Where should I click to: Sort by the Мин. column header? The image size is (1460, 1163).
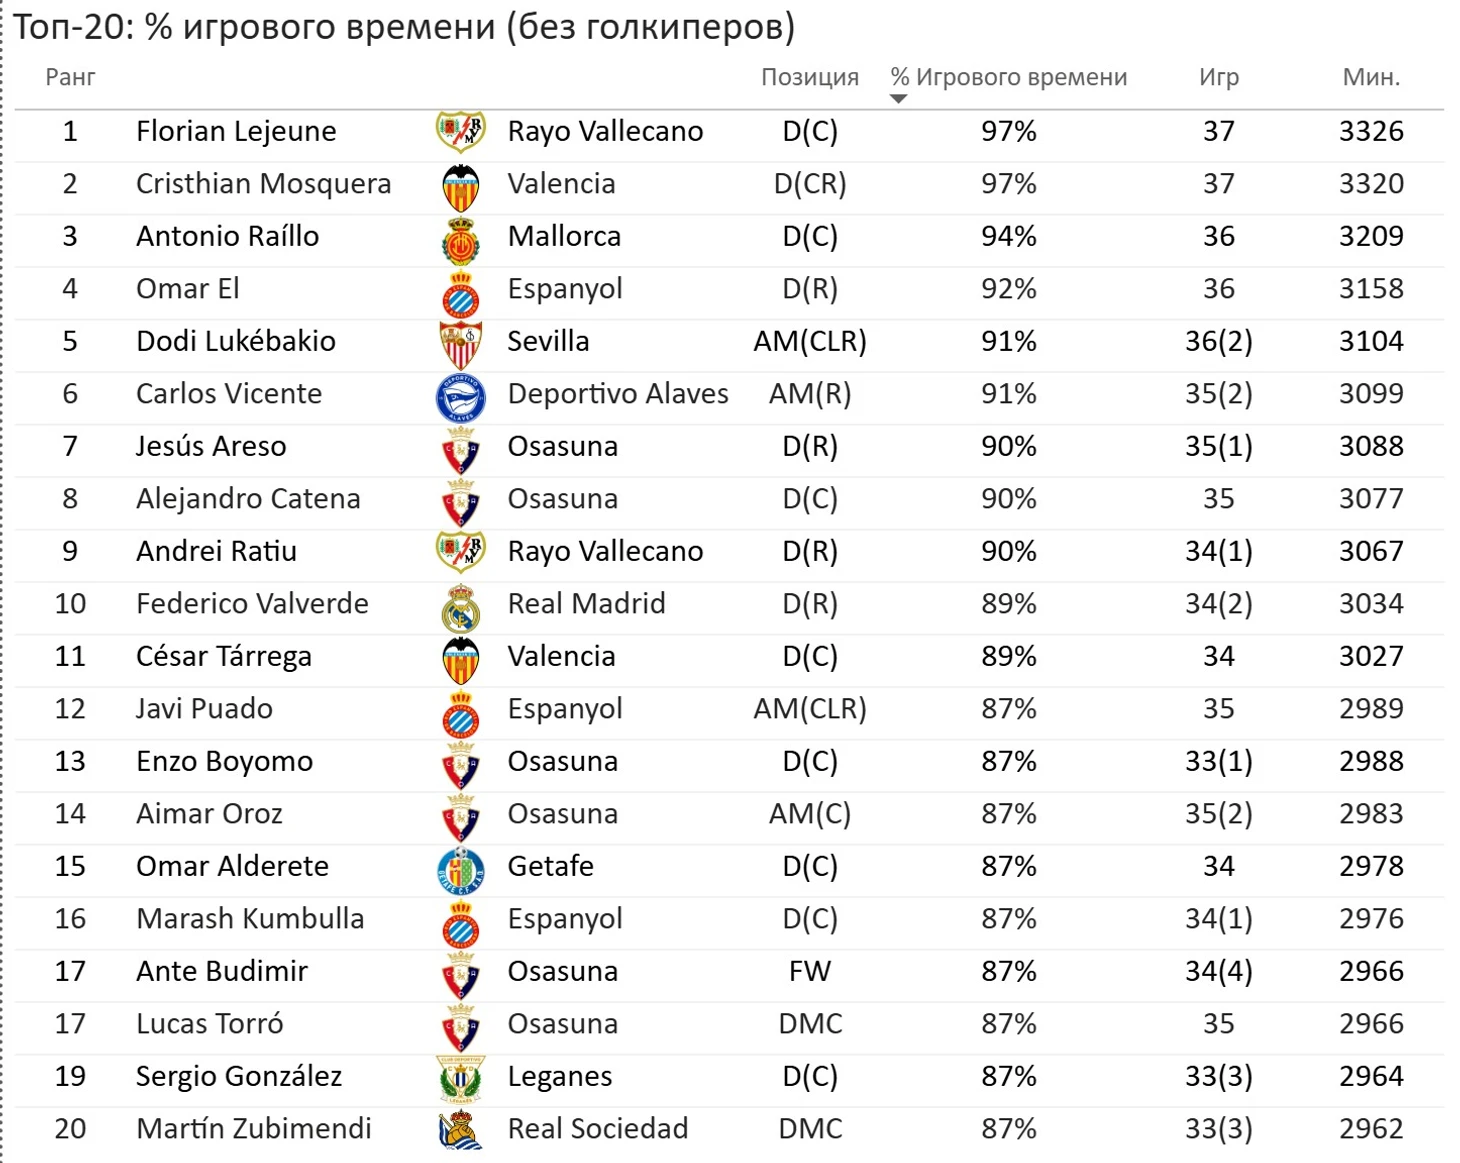pyautogui.click(x=1371, y=77)
